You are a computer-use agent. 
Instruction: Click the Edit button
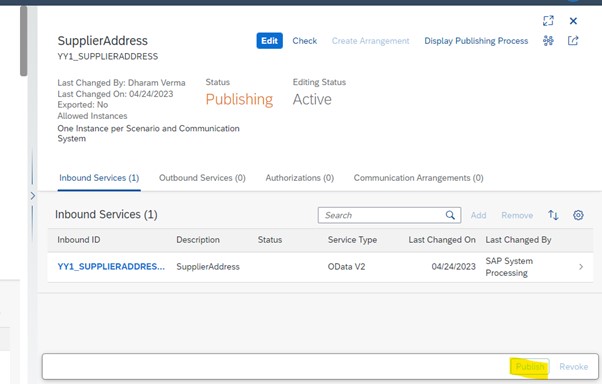(270, 41)
